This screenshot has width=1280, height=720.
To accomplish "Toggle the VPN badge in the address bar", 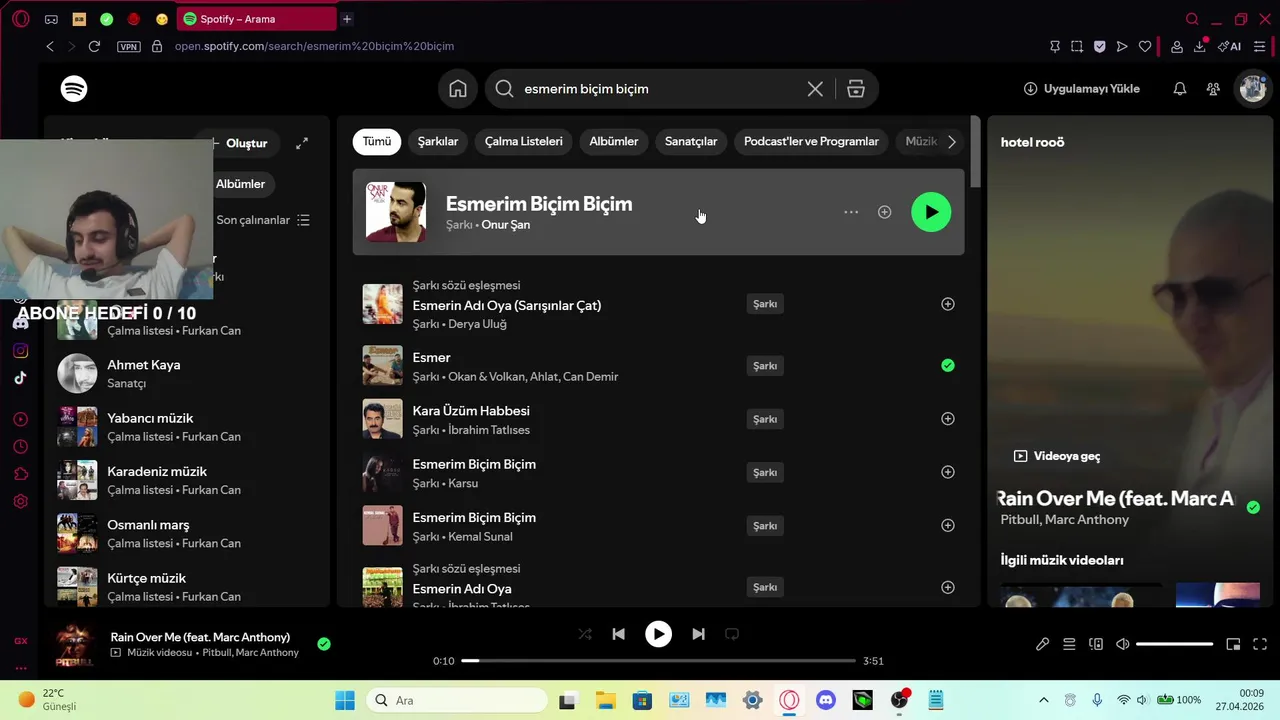I will click(x=129, y=46).
